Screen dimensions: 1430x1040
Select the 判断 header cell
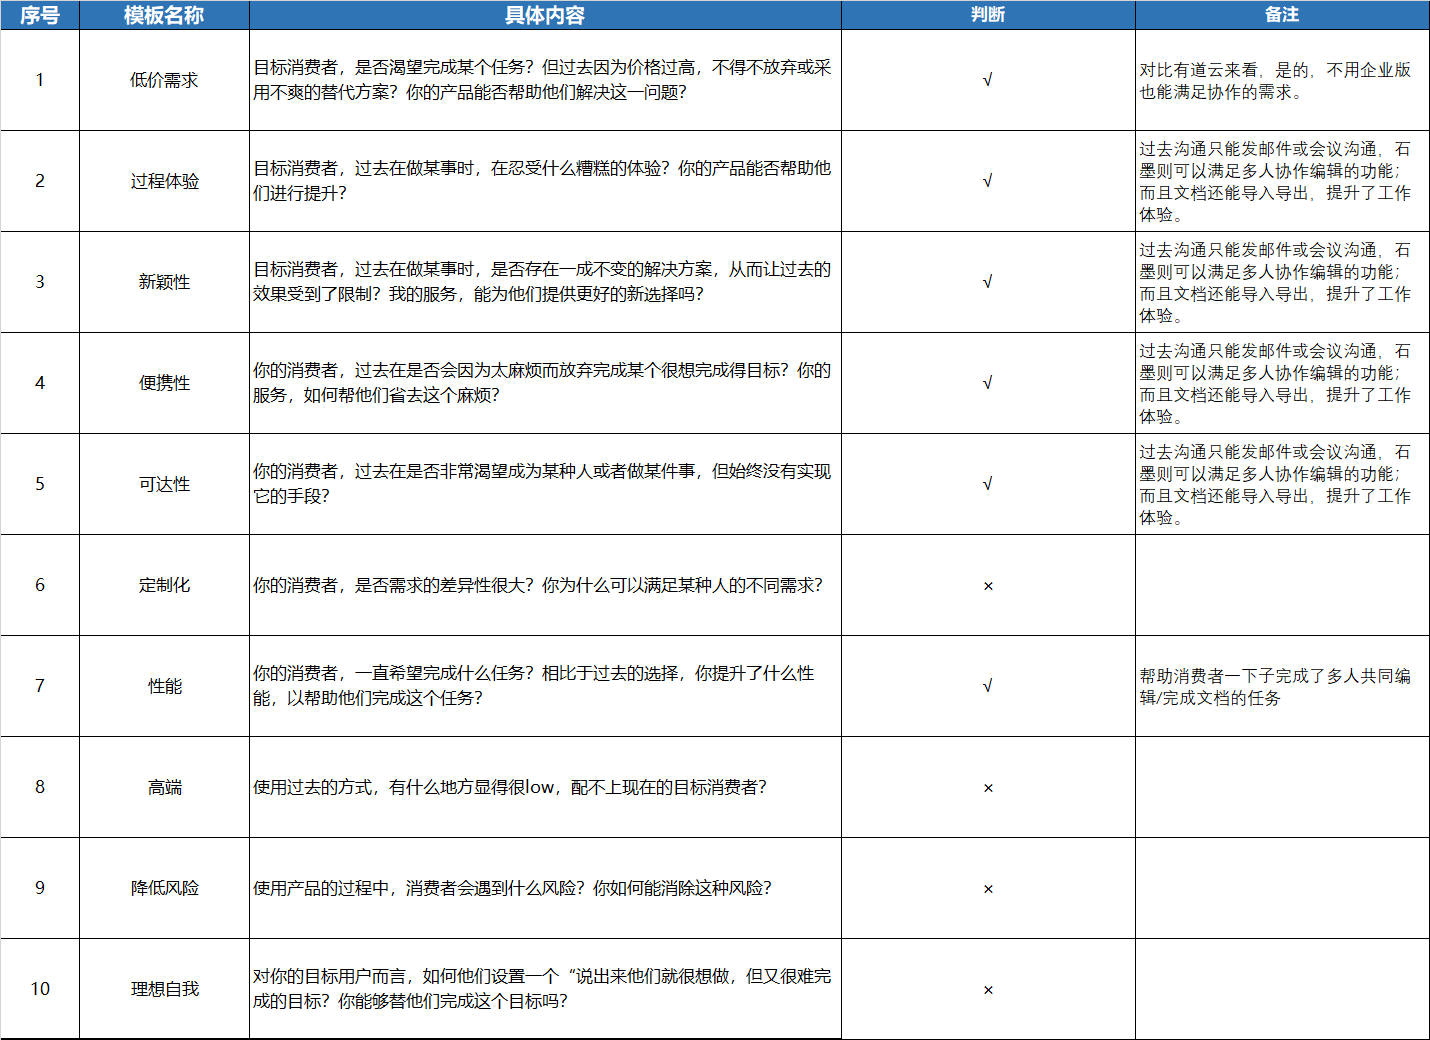(x=987, y=15)
